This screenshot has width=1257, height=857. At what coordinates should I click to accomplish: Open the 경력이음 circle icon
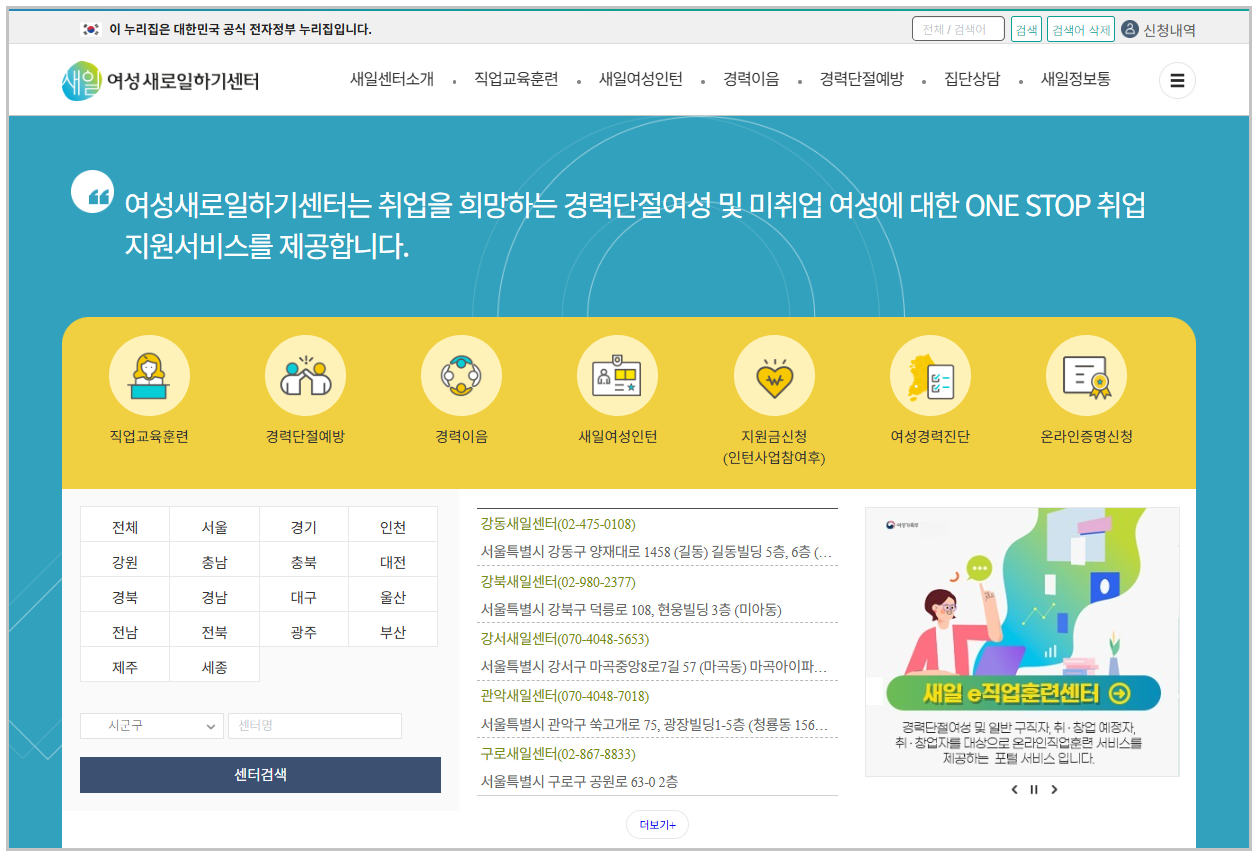pyautogui.click(x=461, y=375)
